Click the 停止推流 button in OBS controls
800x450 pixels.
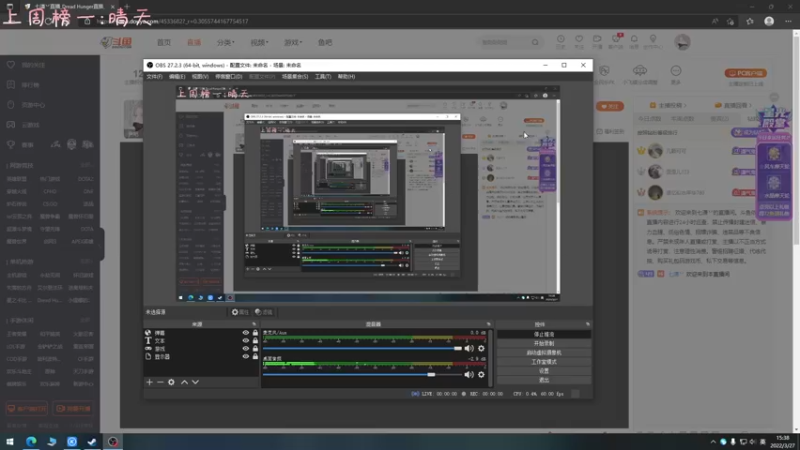(544, 334)
